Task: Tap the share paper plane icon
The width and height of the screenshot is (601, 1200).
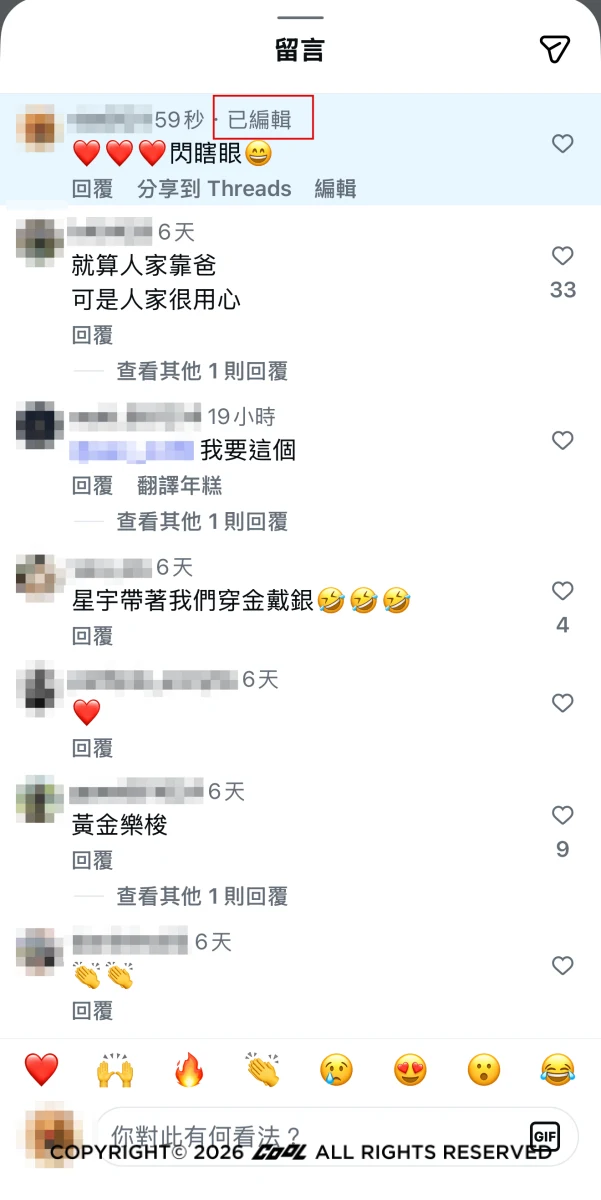Action: (x=554, y=49)
